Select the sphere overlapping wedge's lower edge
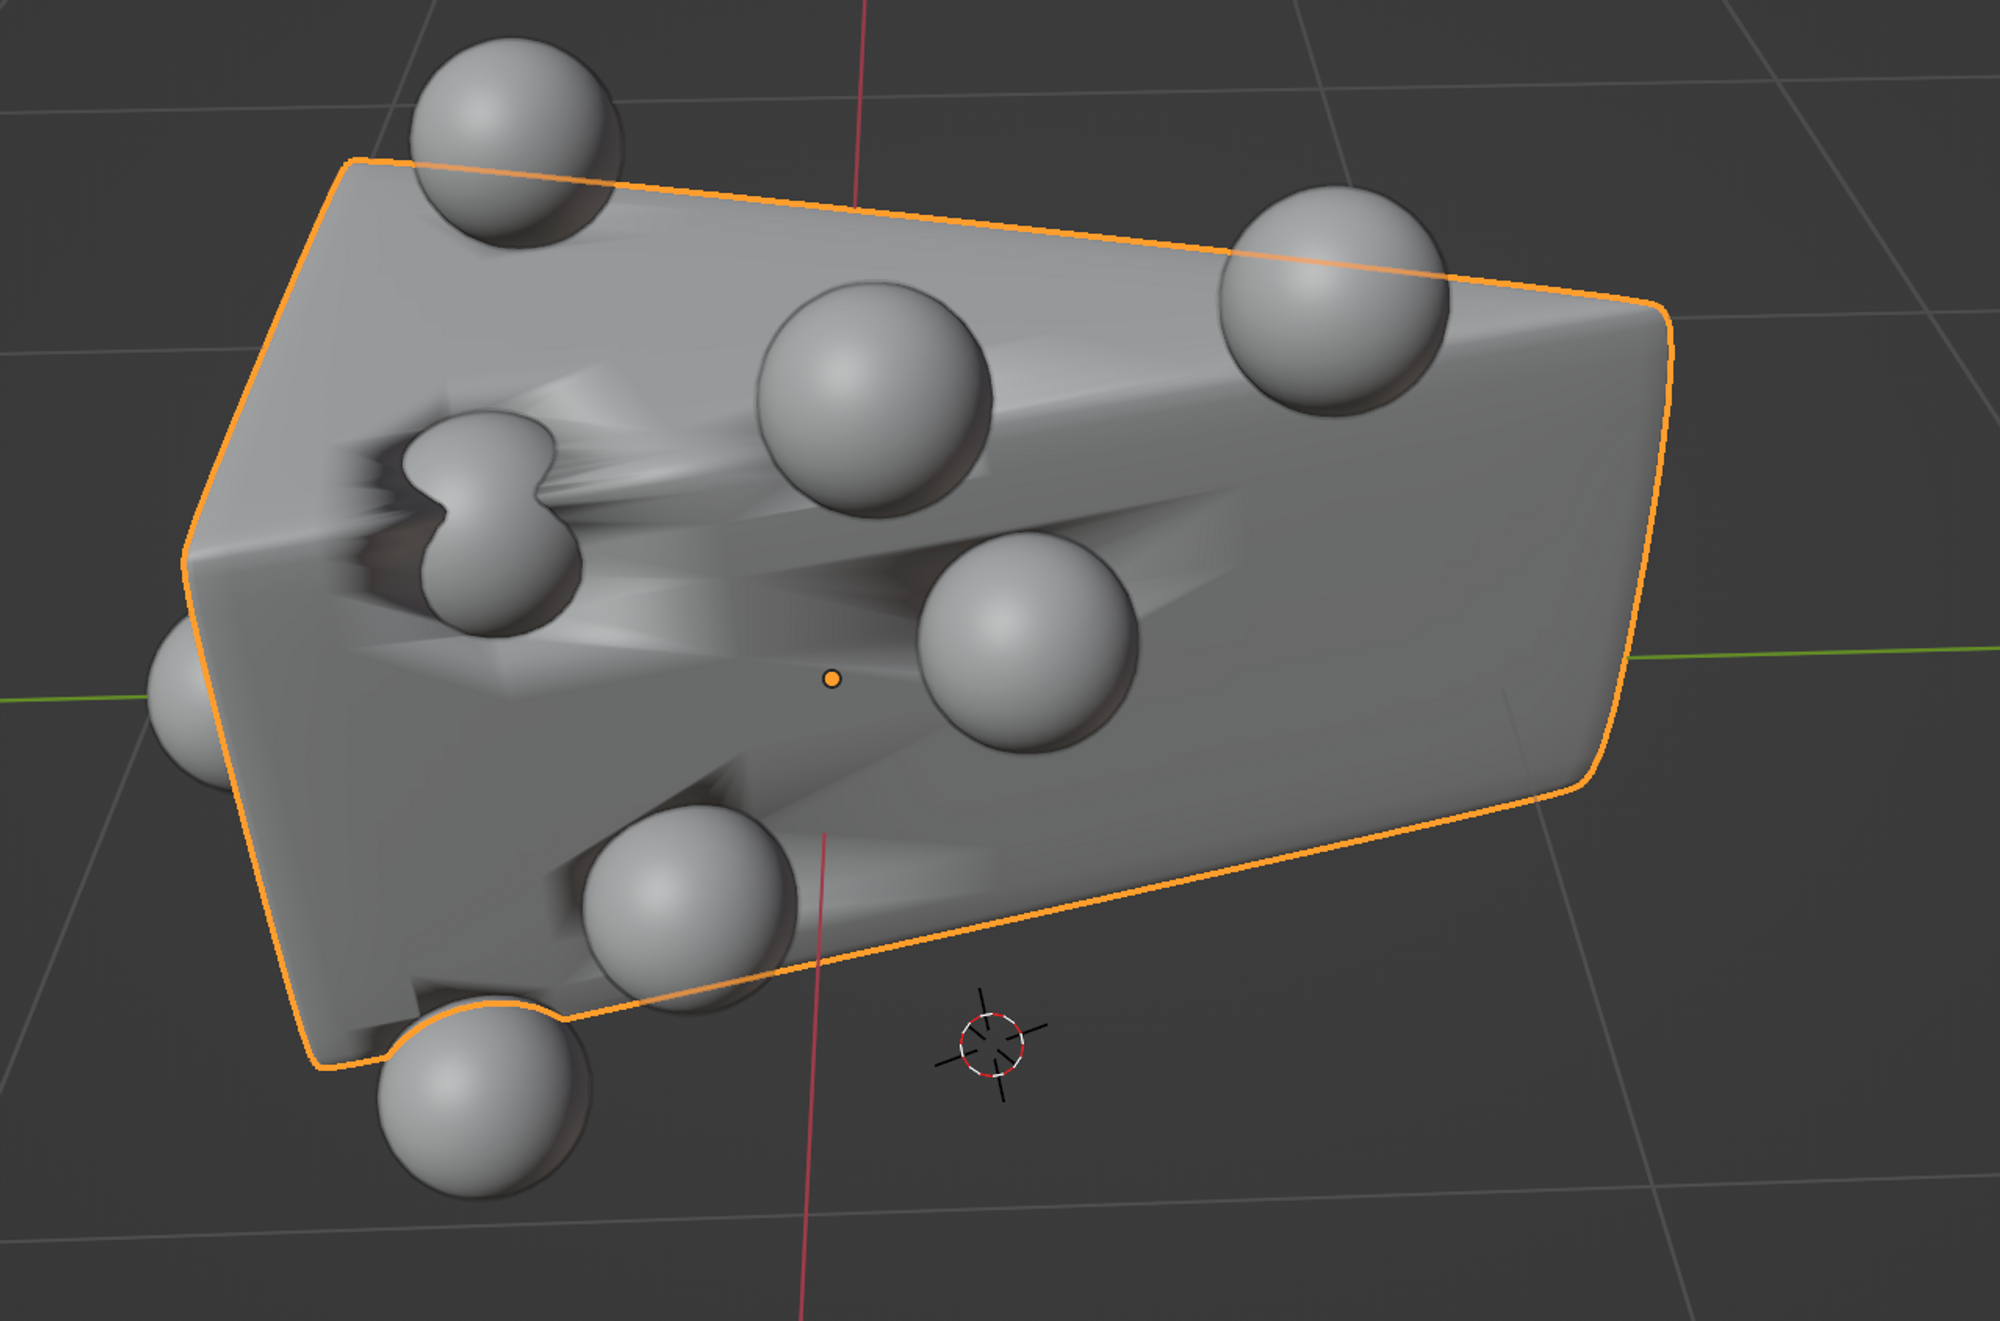 tap(688, 905)
